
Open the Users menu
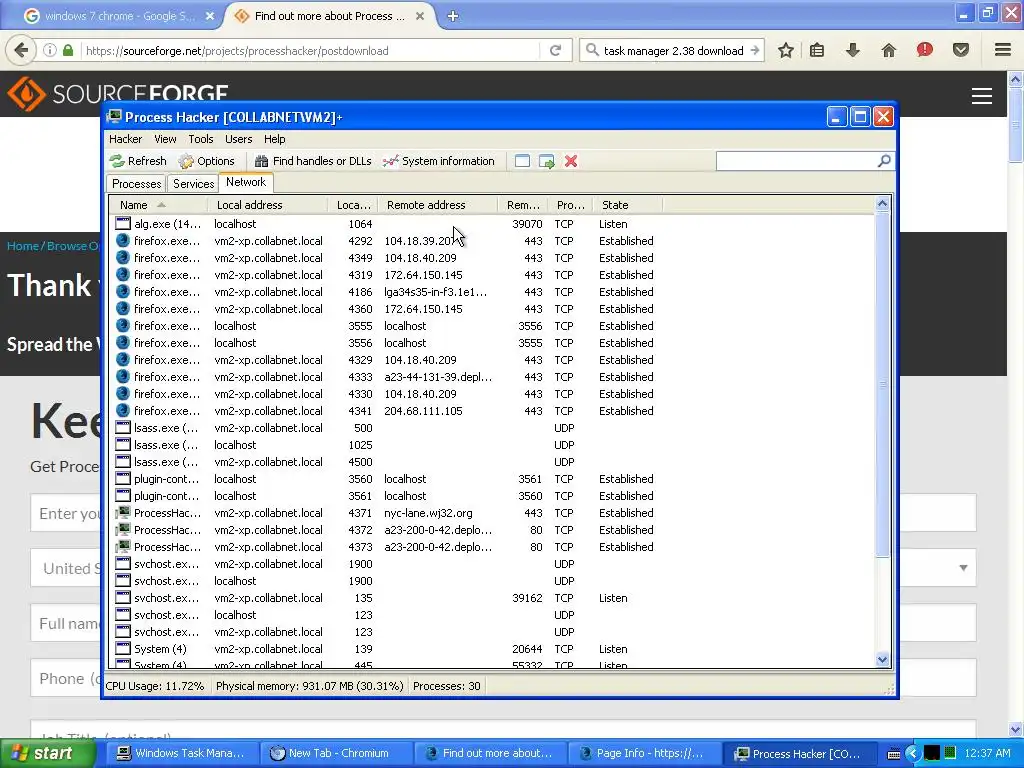[238, 139]
